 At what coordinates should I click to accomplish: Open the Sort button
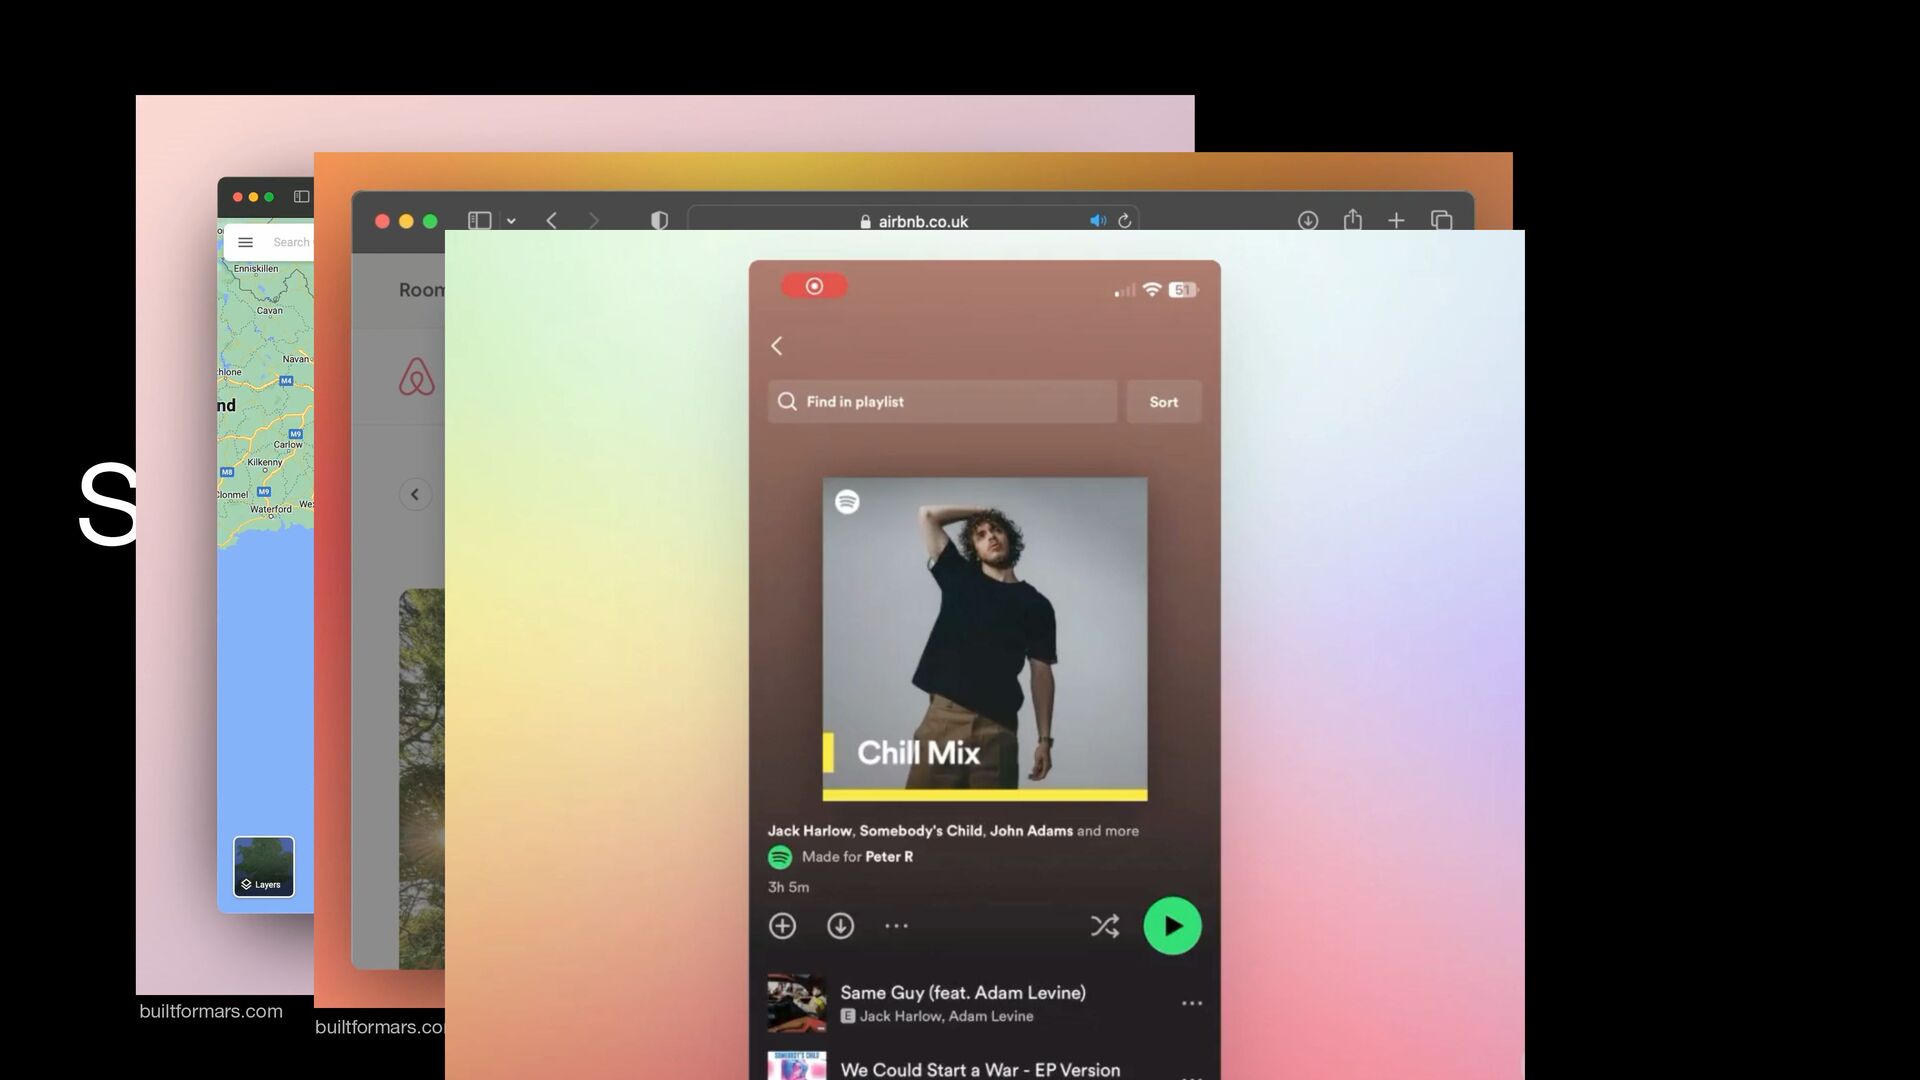(1163, 401)
